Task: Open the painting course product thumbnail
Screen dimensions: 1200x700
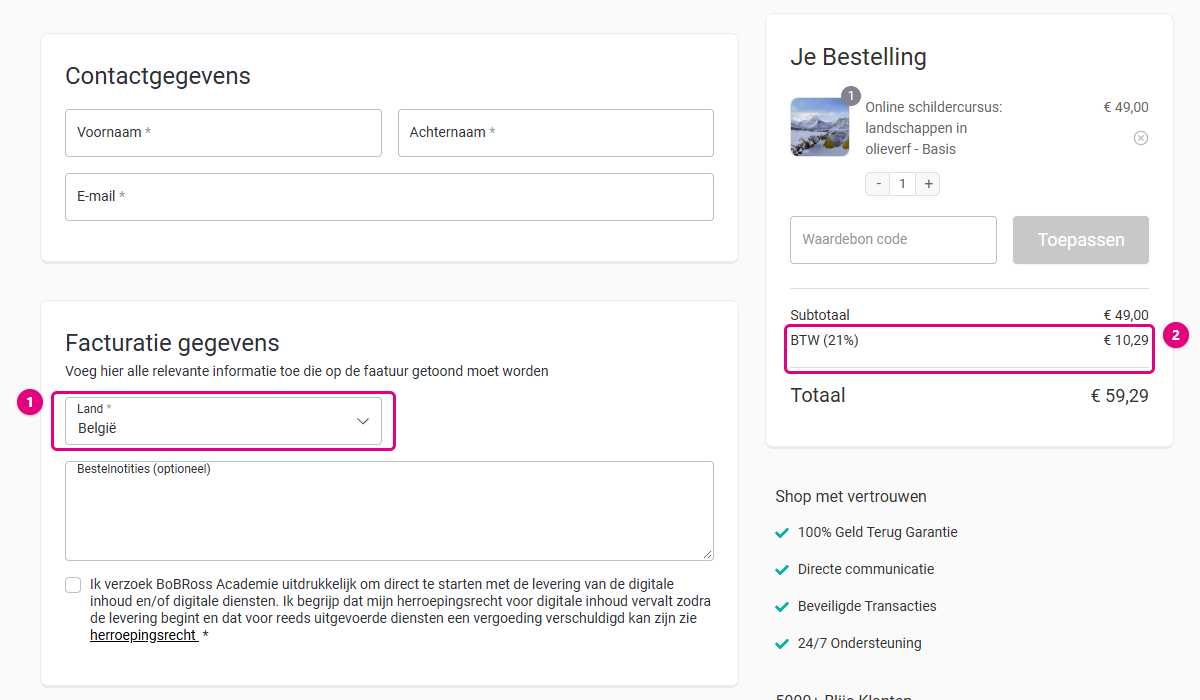Action: point(820,127)
